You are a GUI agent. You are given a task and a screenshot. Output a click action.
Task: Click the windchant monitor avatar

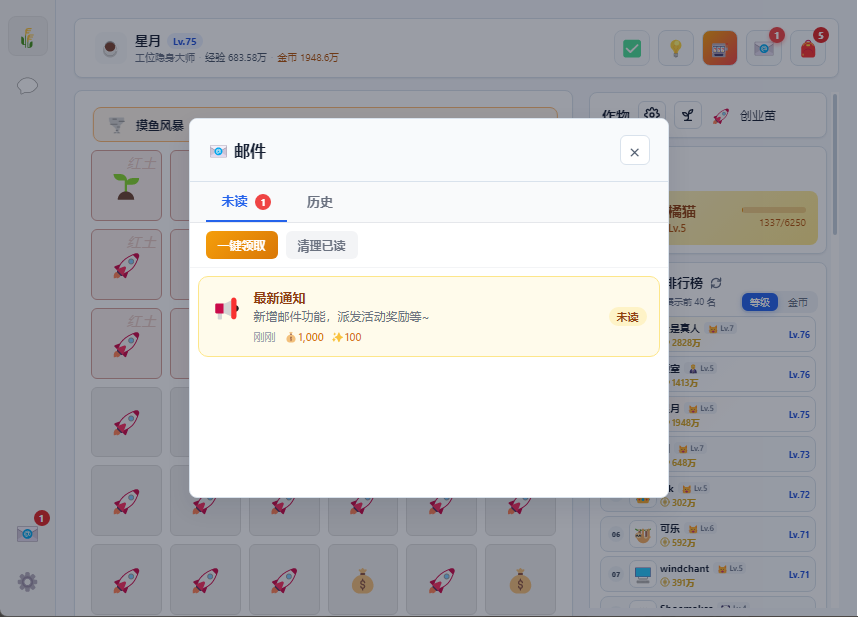tap(642, 574)
